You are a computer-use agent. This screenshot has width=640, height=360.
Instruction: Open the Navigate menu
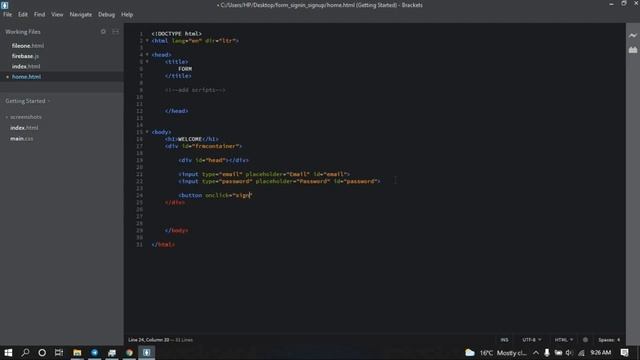point(81,14)
